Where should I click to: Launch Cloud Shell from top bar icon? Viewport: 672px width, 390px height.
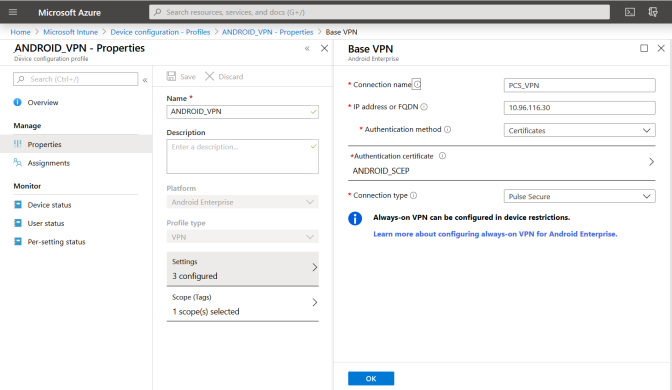(630, 12)
